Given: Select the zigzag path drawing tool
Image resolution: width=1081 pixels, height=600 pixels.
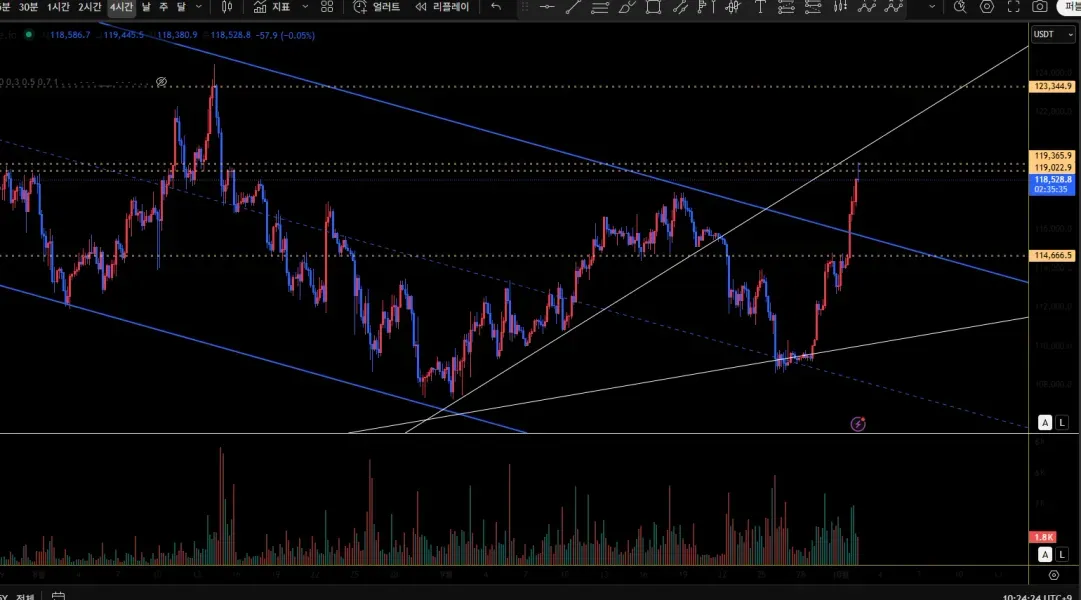Looking at the screenshot, I should pyautogui.click(x=867, y=7).
